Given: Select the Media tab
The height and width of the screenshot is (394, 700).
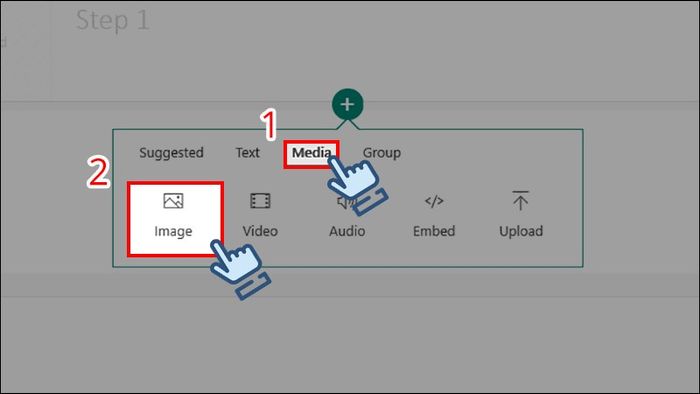Looking at the screenshot, I should click(312, 153).
